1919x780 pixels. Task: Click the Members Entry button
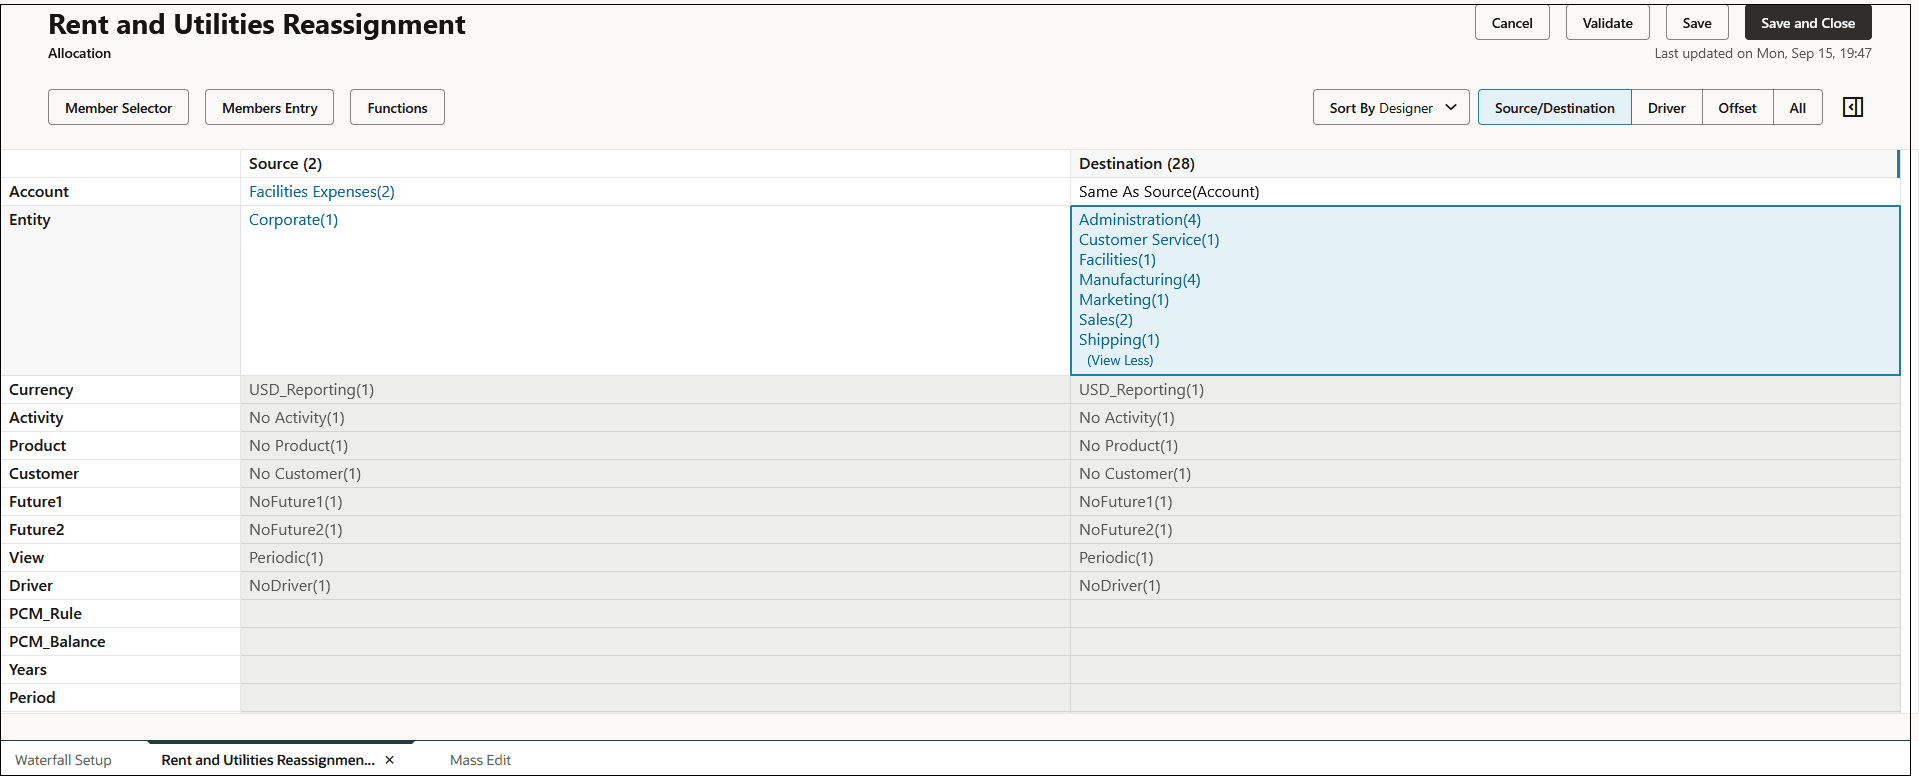pos(269,108)
